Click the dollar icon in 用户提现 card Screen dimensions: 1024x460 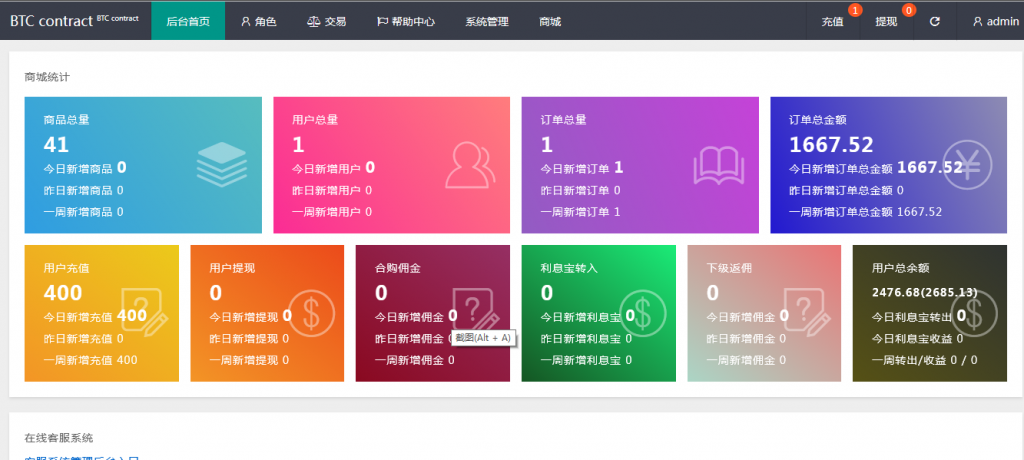(310, 312)
